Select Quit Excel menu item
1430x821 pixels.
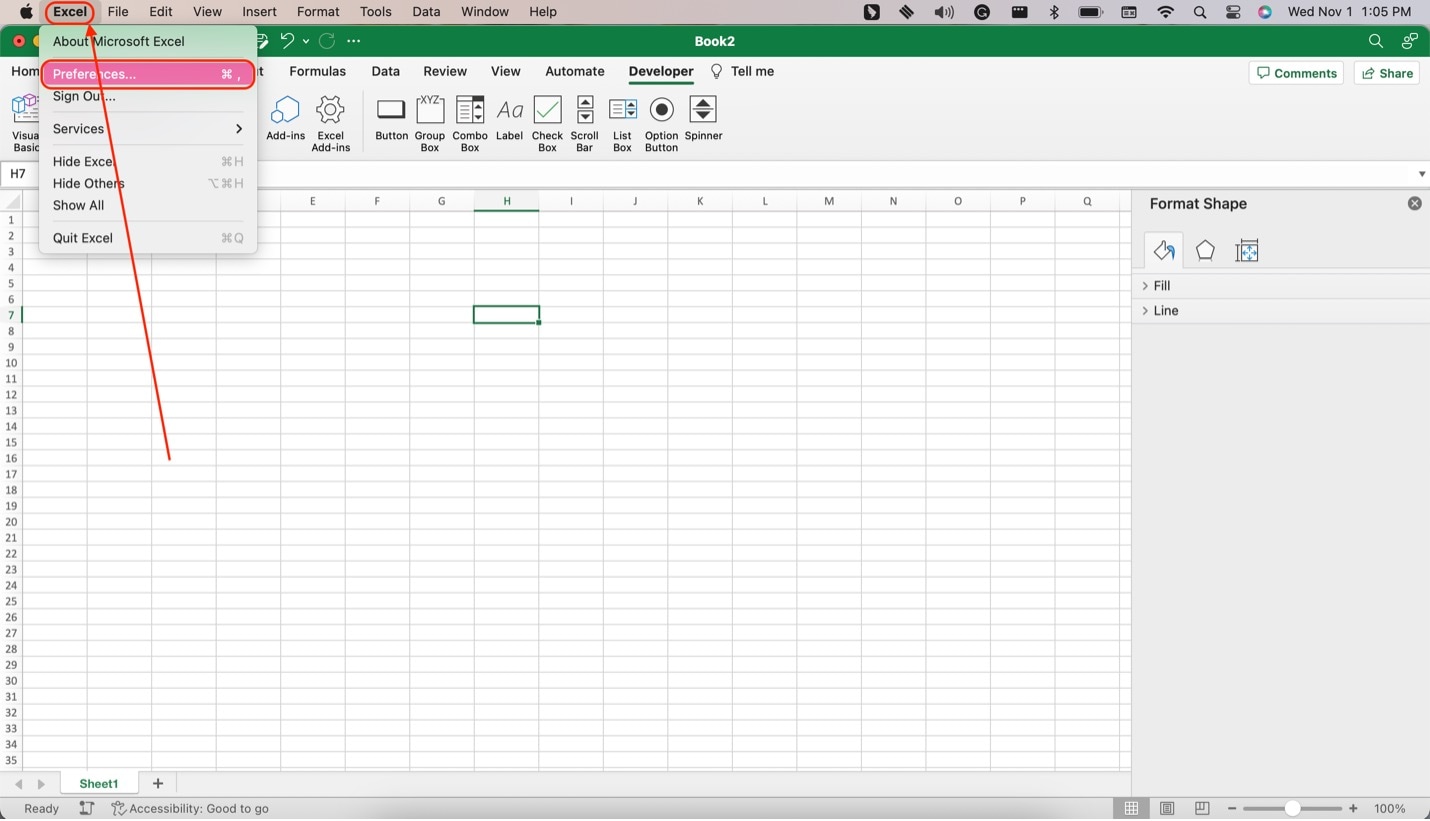(148, 238)
